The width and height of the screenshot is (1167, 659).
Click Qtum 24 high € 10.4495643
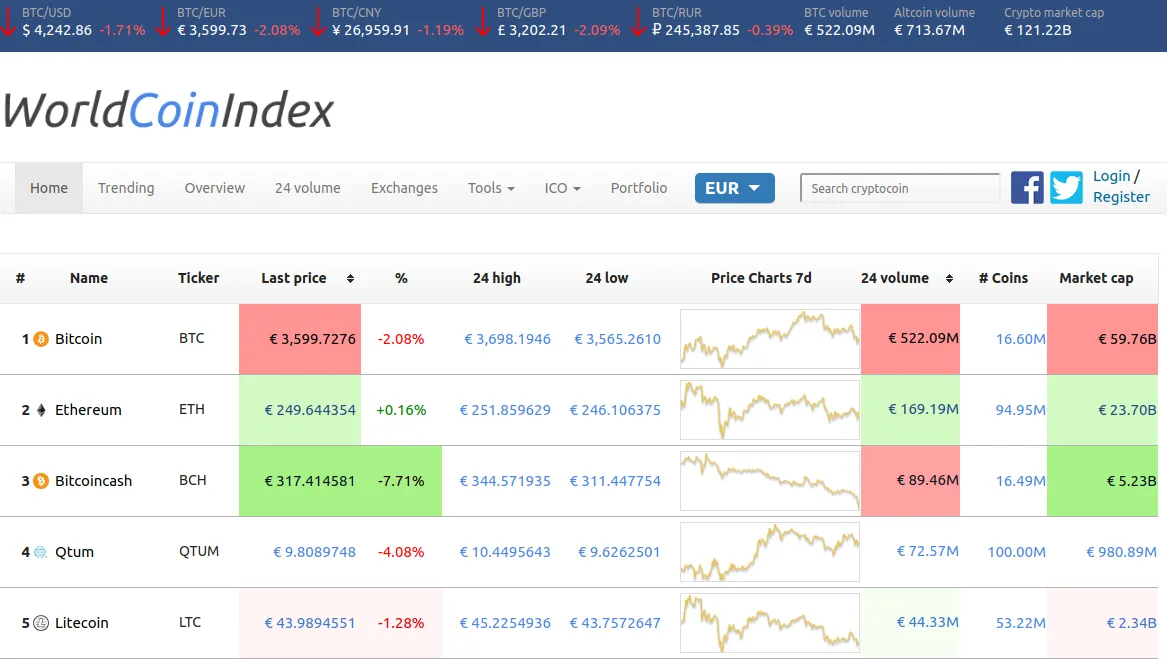tap(505, 553)
